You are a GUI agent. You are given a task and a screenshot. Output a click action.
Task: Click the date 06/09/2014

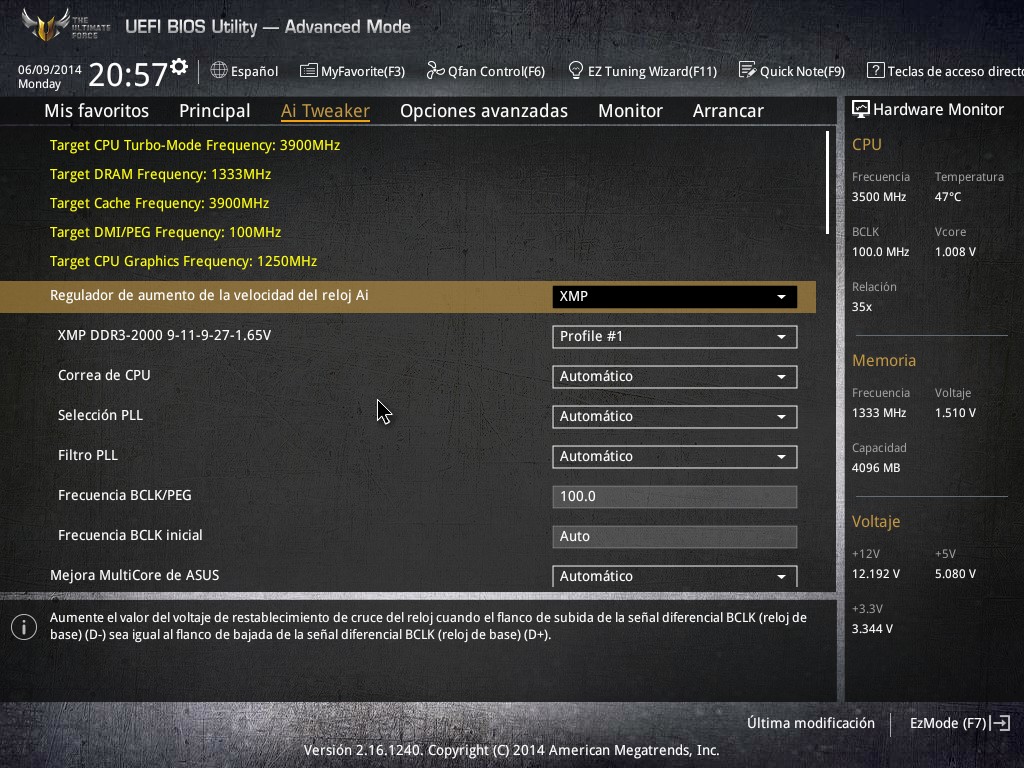(50, 69)
